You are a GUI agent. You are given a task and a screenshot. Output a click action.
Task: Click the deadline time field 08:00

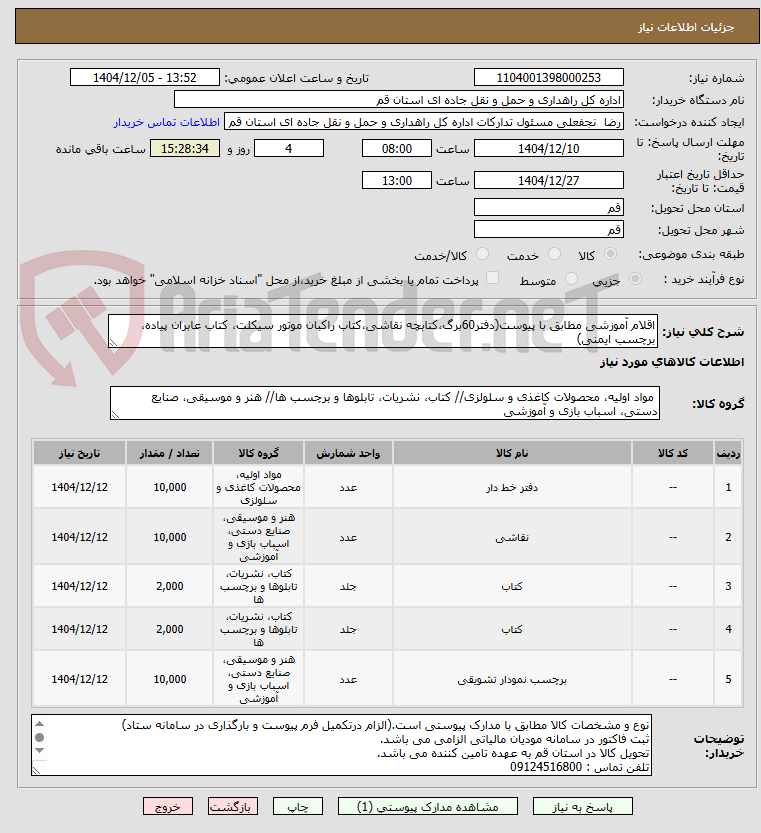point(396,148)
